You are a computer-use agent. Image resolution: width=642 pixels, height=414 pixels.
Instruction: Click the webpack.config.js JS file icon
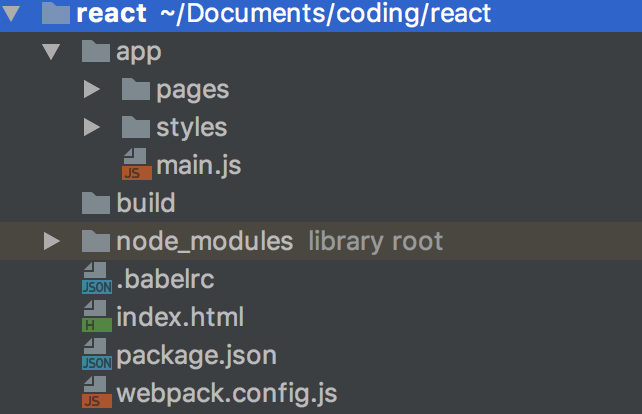tap(96, 393)
